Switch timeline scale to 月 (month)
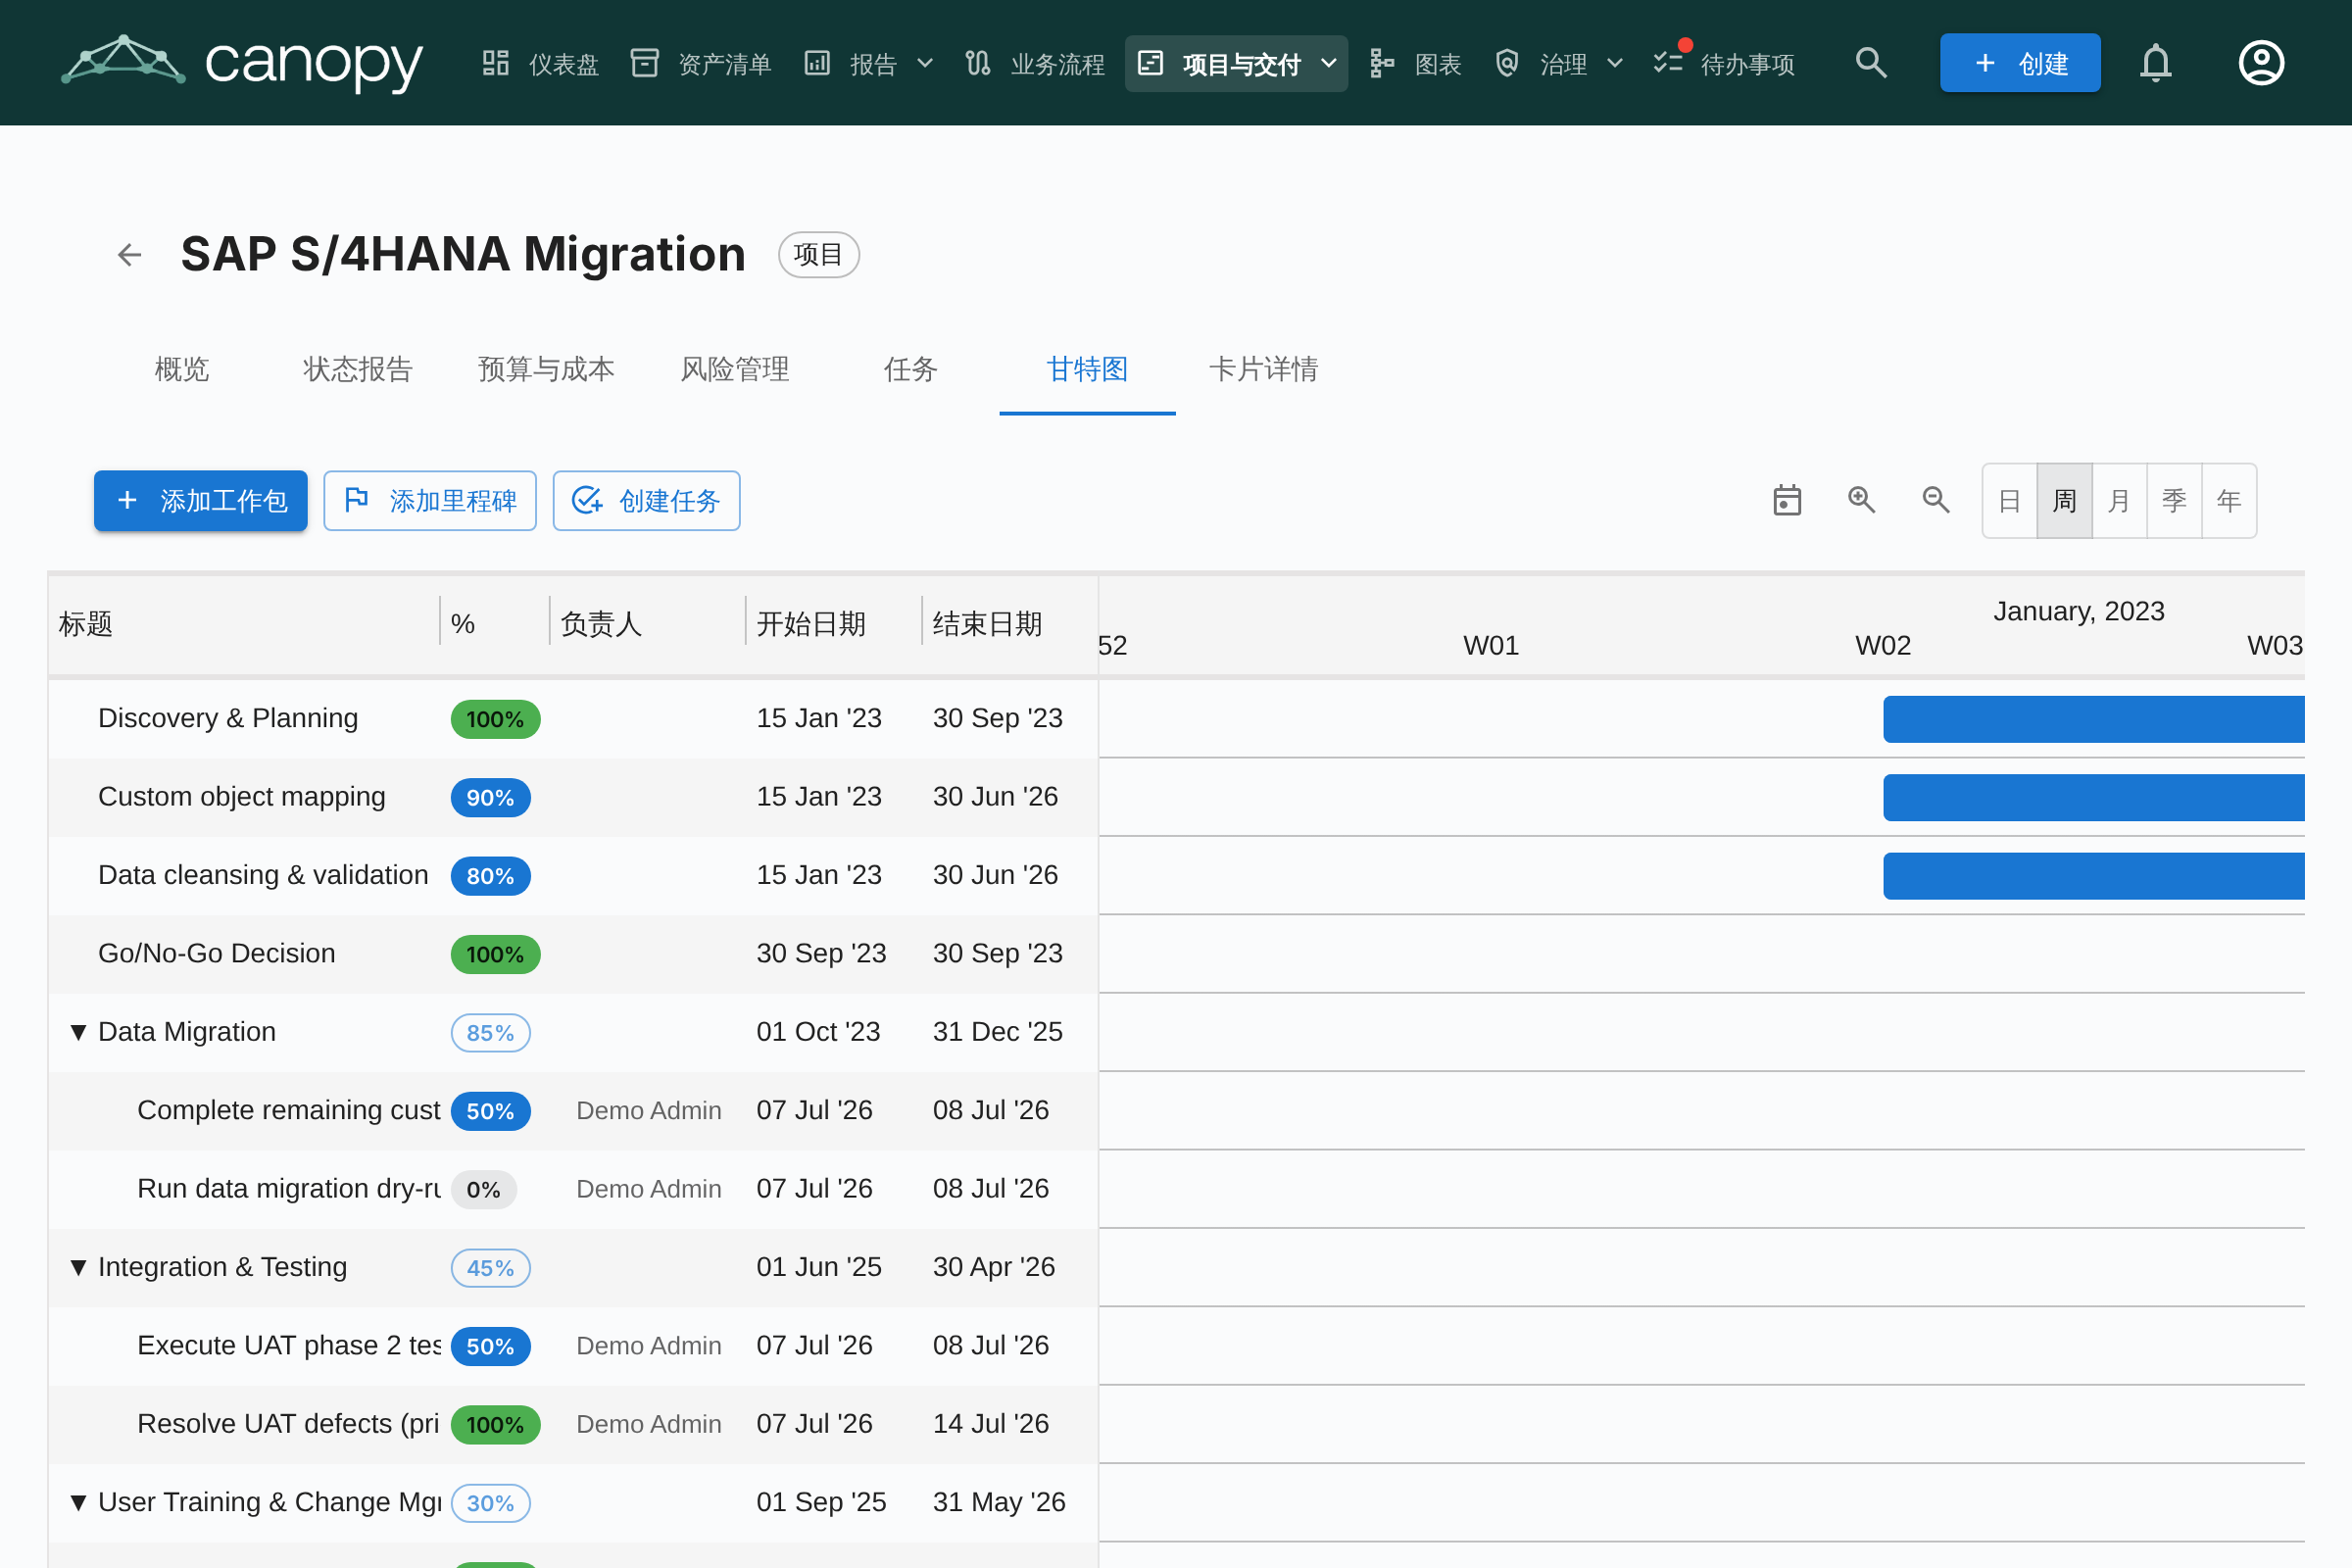The height and width of the screenshot is (1568, 2352). pos(2119,501)
